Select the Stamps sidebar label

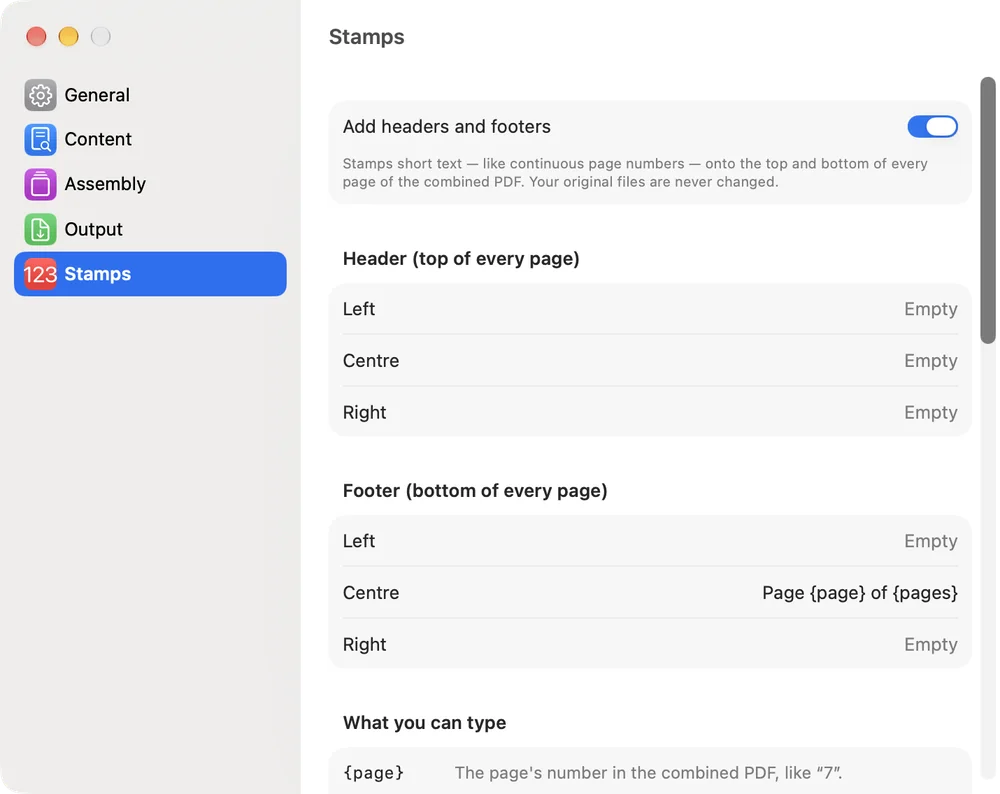tap(98, 274)
